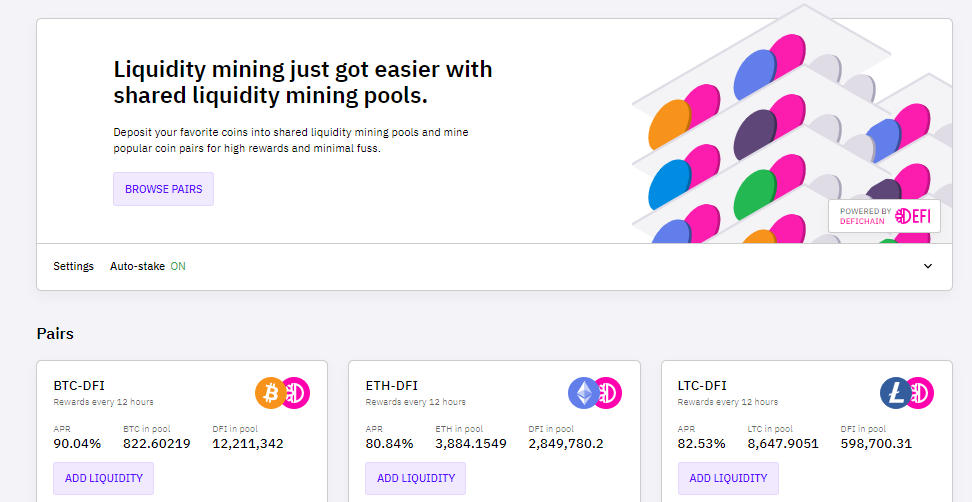Add liquidity to the LTC-DFI pair
This screenshot has width=972, height=502.
(x=728, y=478)
